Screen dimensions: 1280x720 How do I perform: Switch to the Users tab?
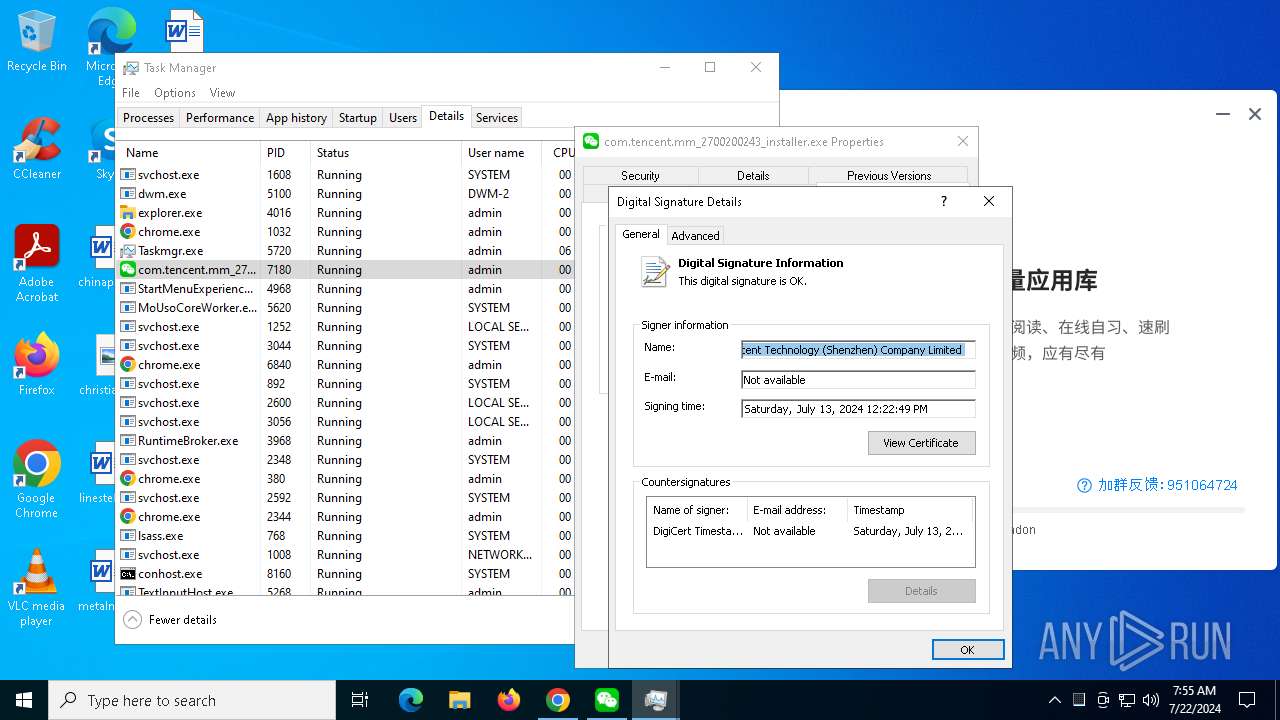tap(403, 117)
